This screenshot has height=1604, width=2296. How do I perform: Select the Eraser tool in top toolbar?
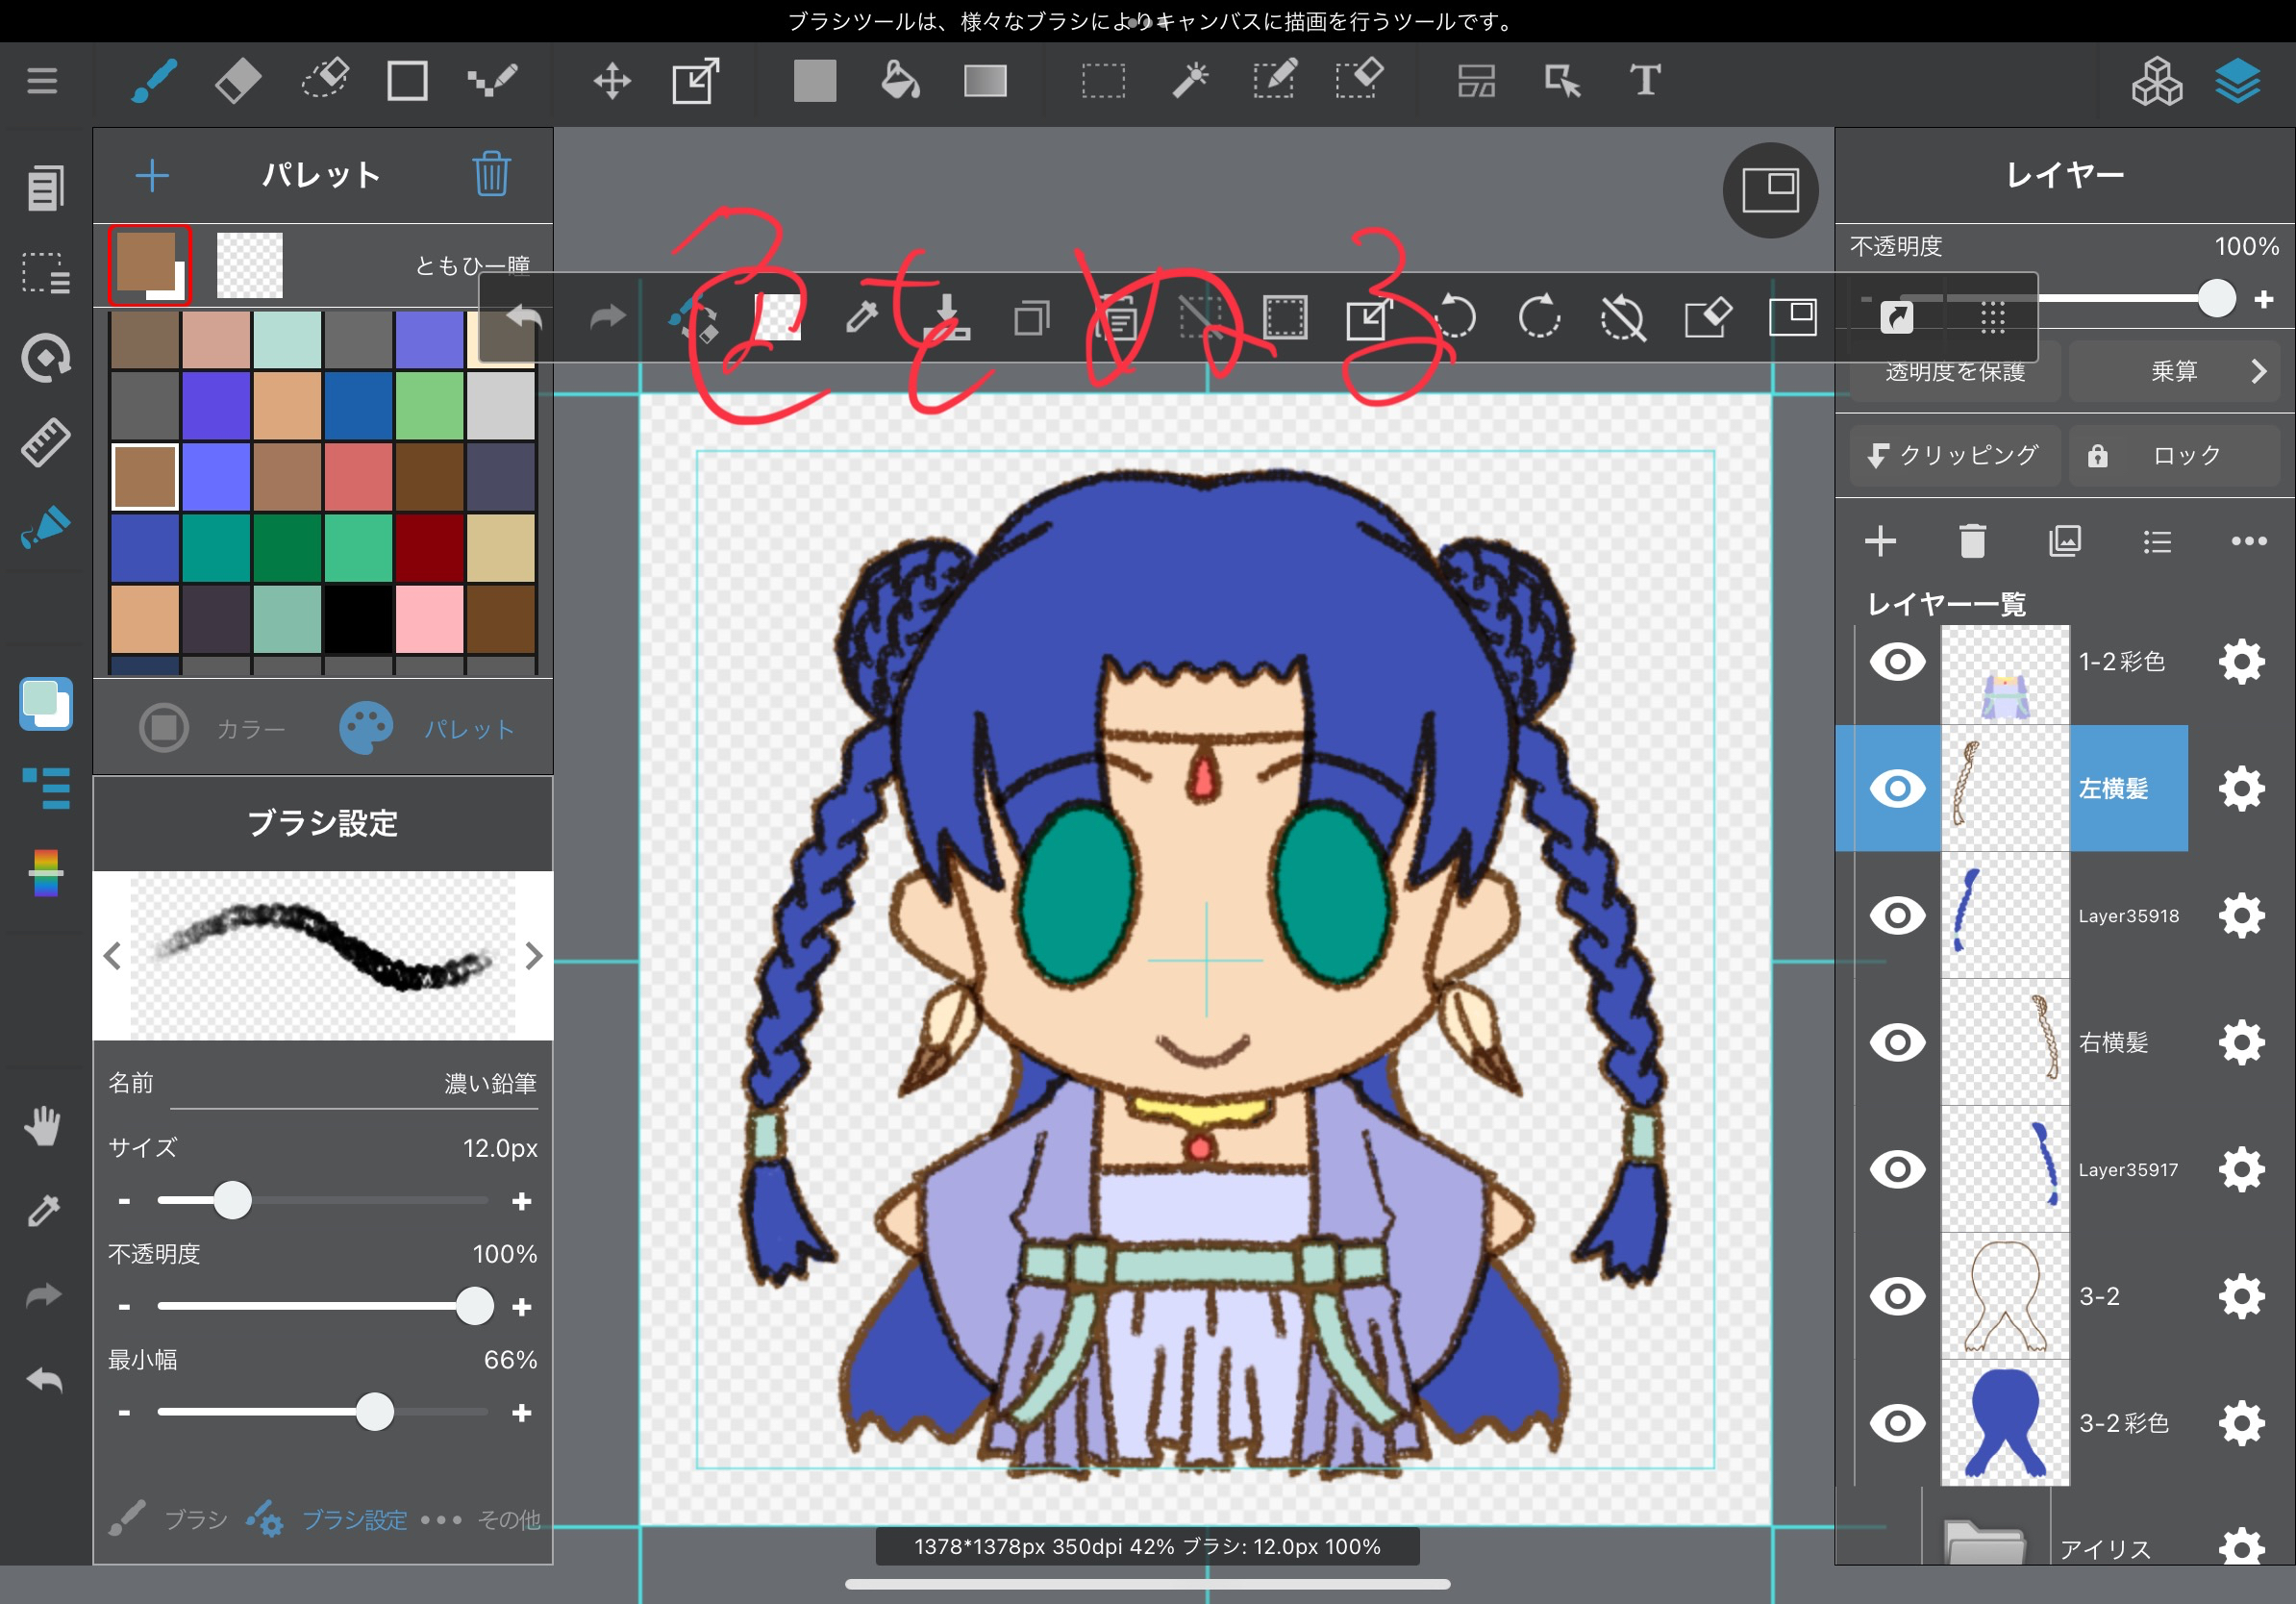(x=238, y=80)
